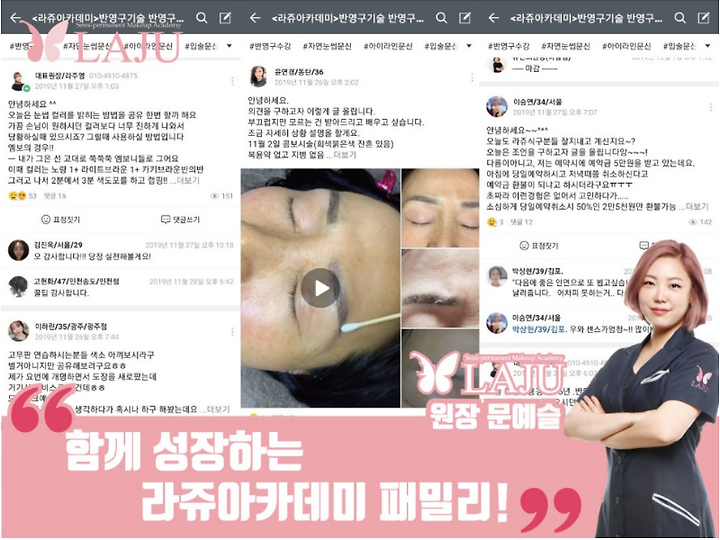Expand hashtag list arrow in right screenshot

708,46
